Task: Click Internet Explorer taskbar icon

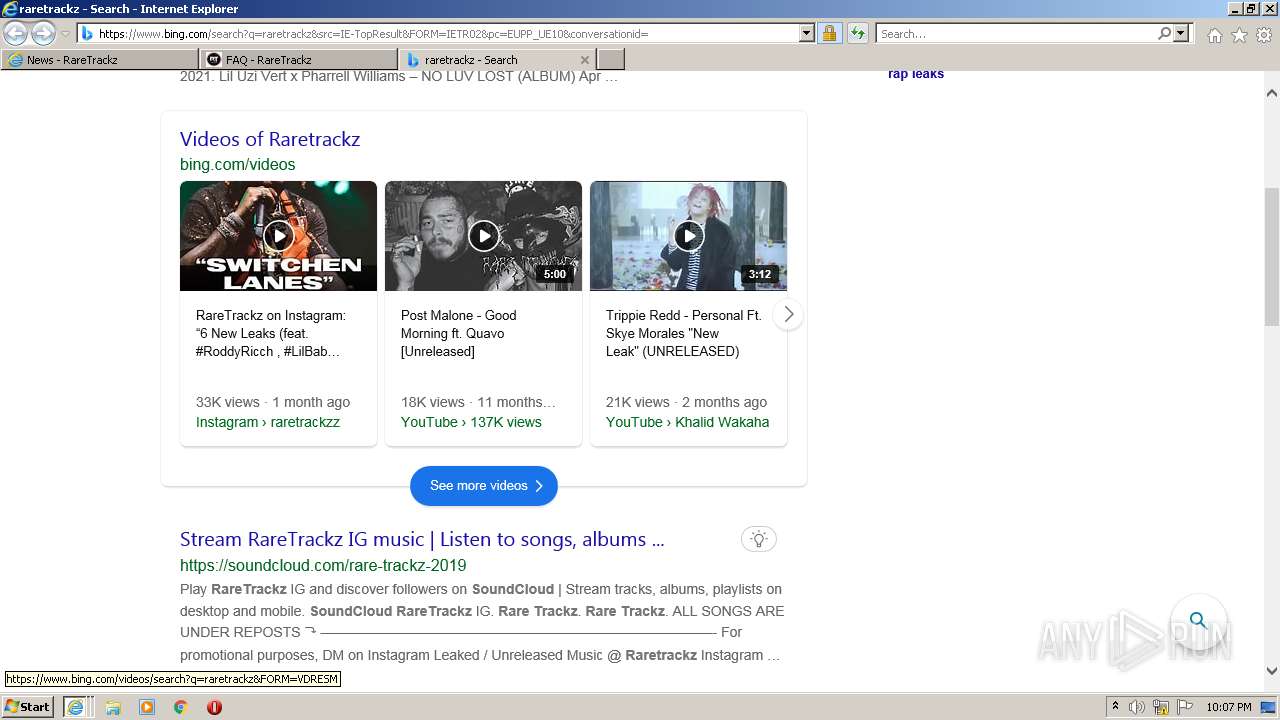Action: (x=75, y=707)
